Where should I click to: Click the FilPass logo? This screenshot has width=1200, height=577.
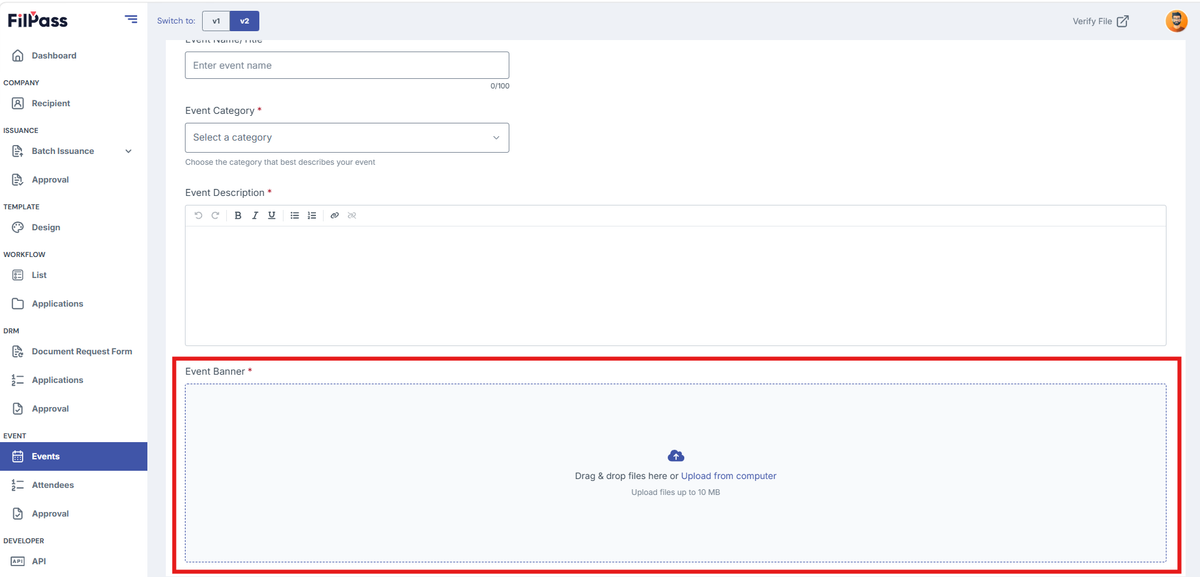pyautogui.click(x=38, y=20)
